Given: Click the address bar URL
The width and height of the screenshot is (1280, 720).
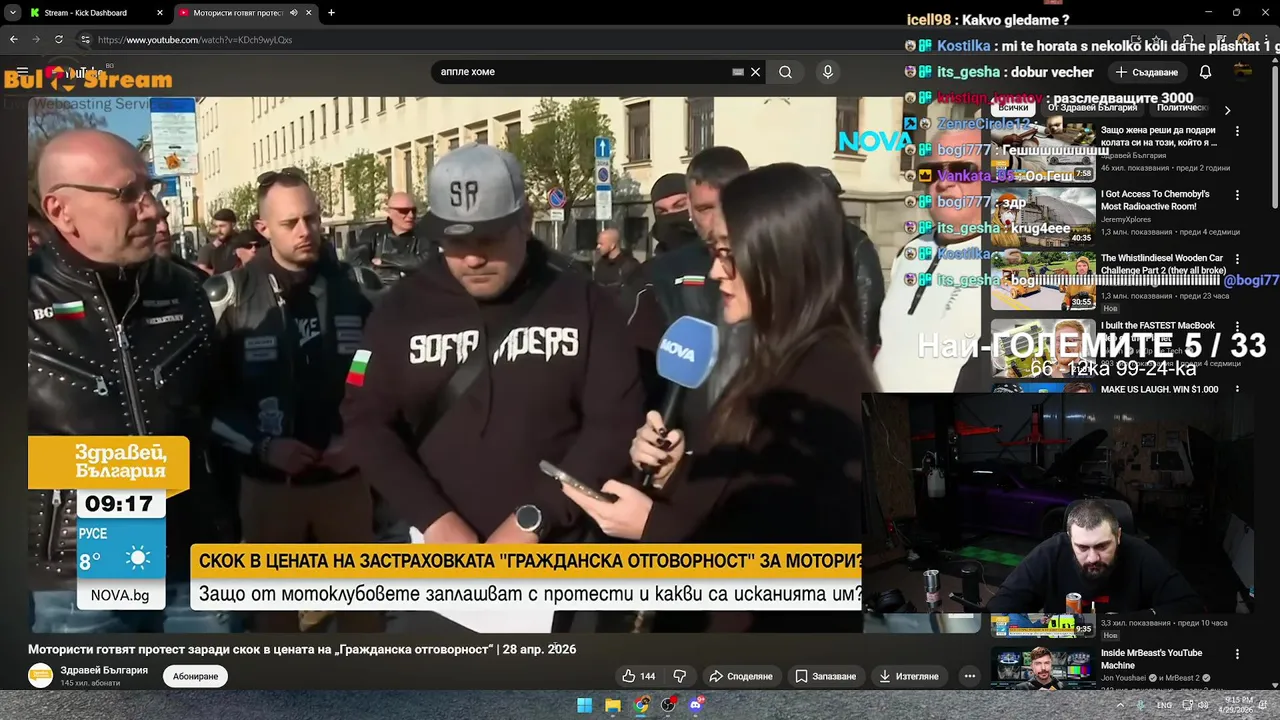Looking at the screenshot, I should 195,40.
